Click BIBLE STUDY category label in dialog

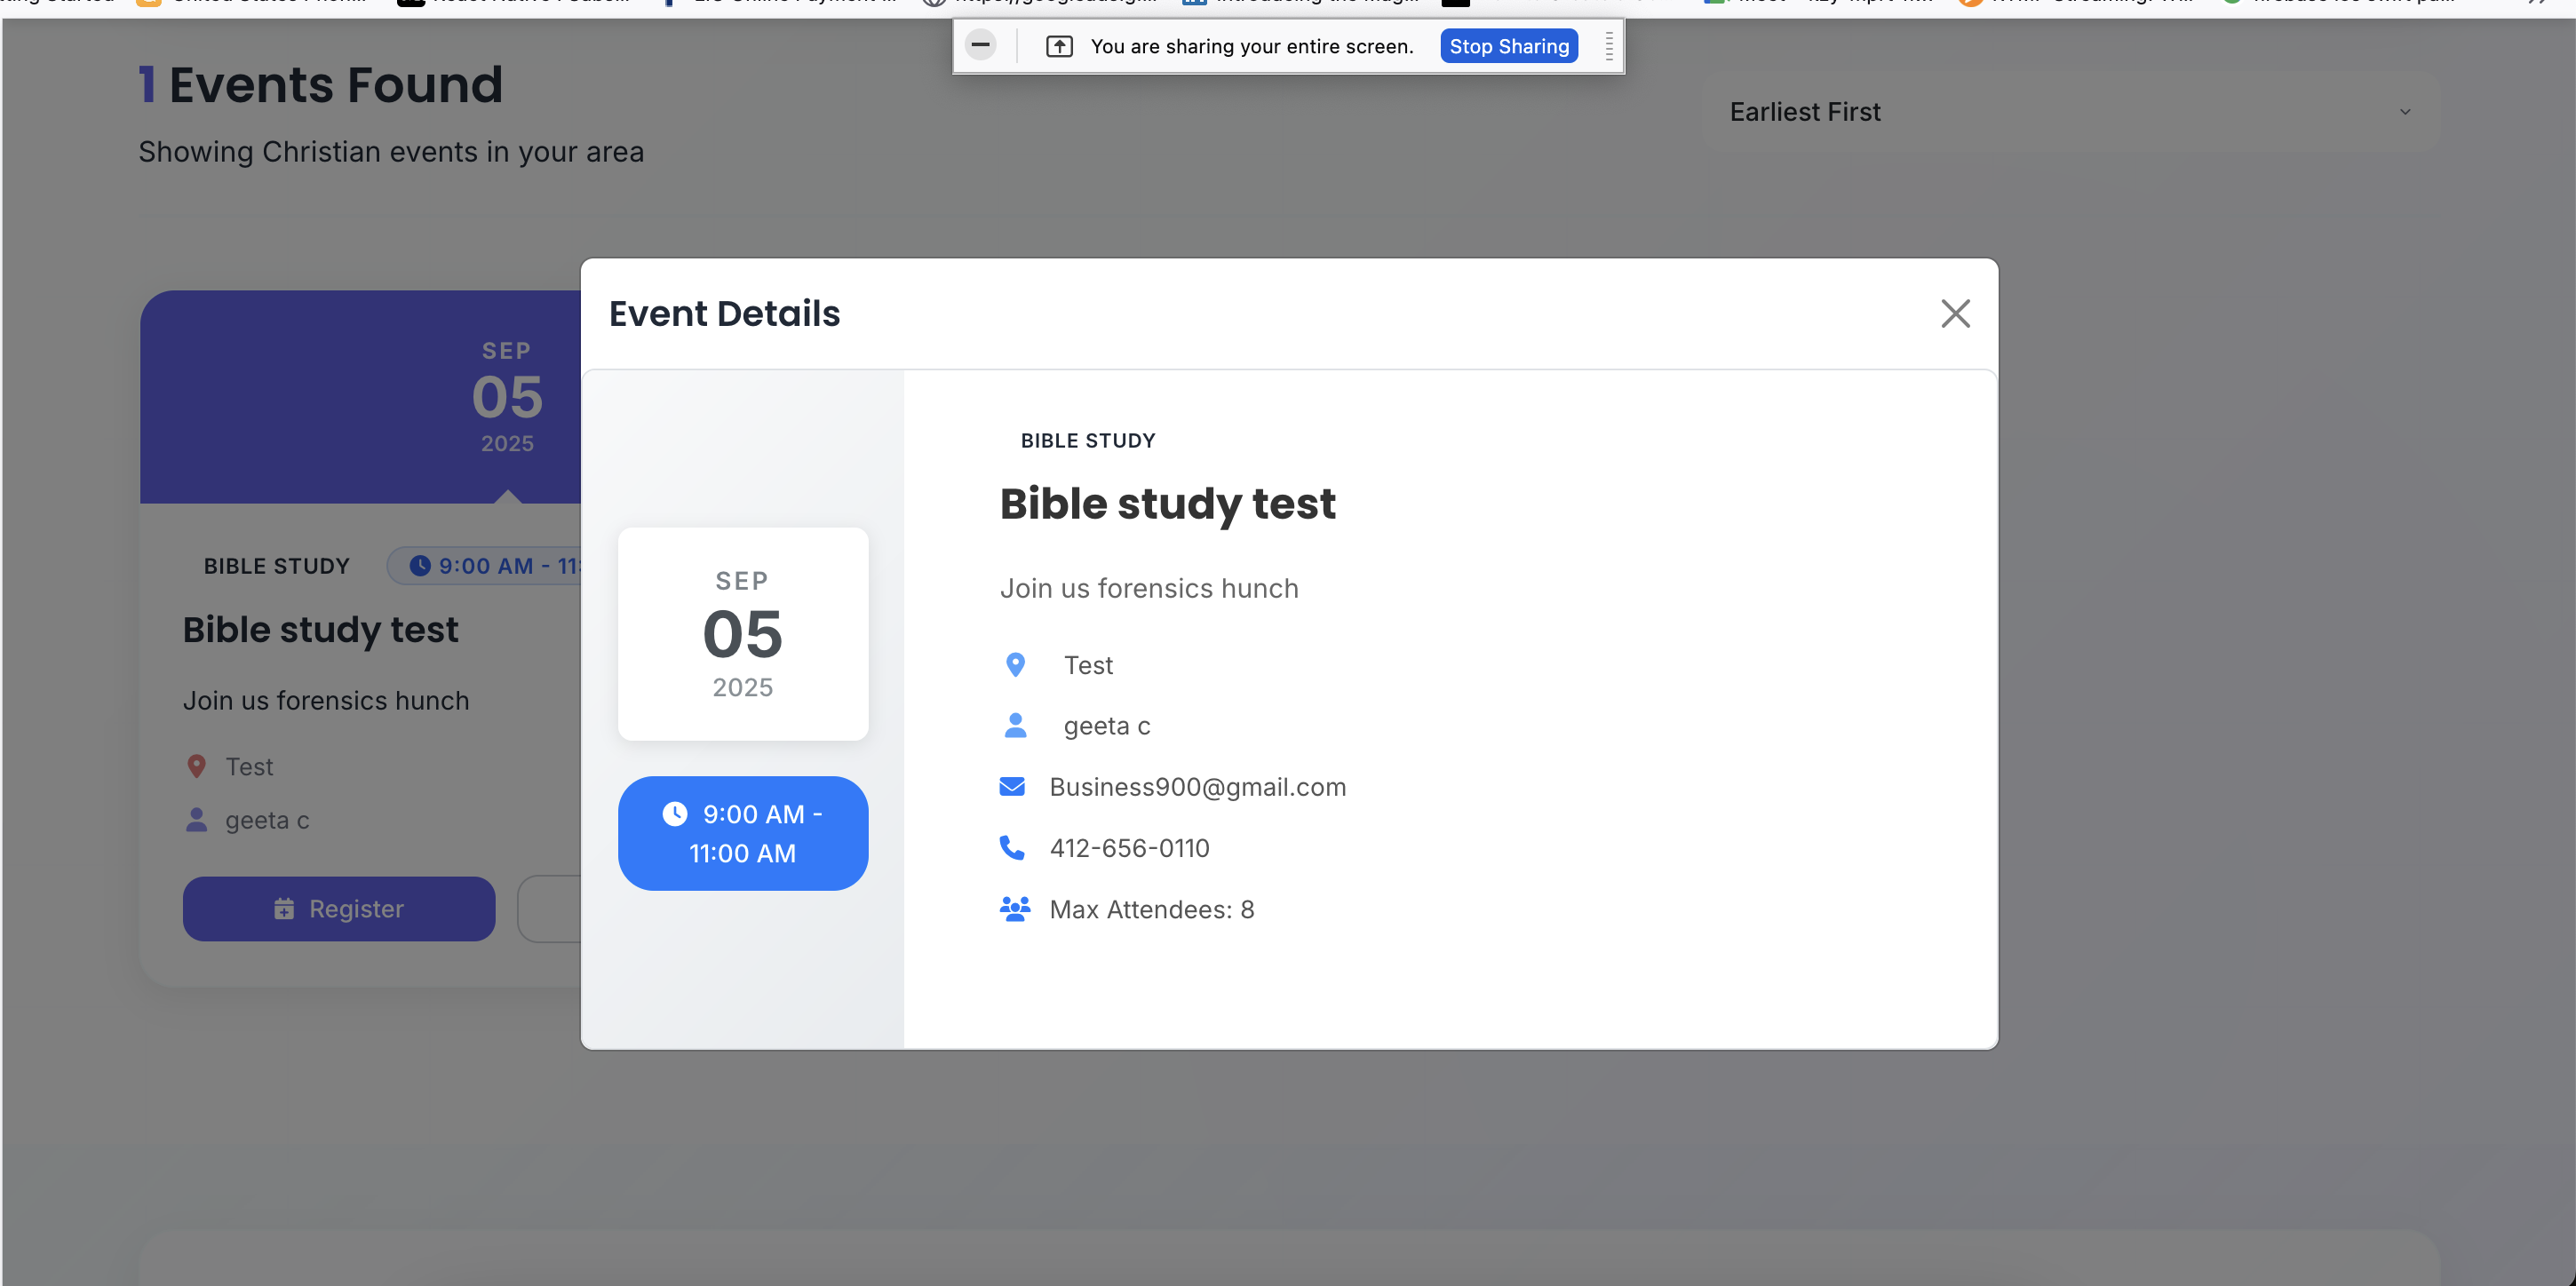(x=1088, y=441)
